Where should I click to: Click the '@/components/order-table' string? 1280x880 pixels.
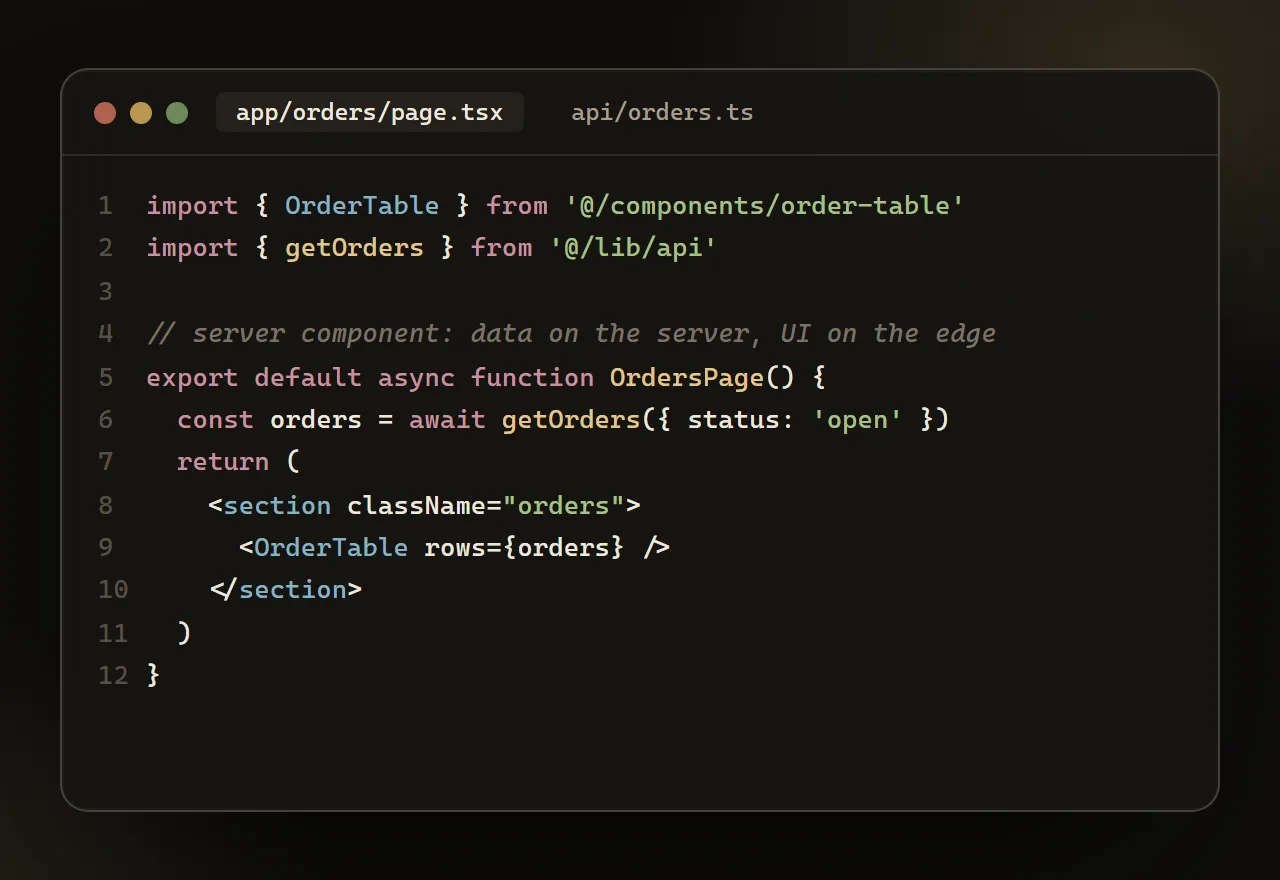coord(764,206)
